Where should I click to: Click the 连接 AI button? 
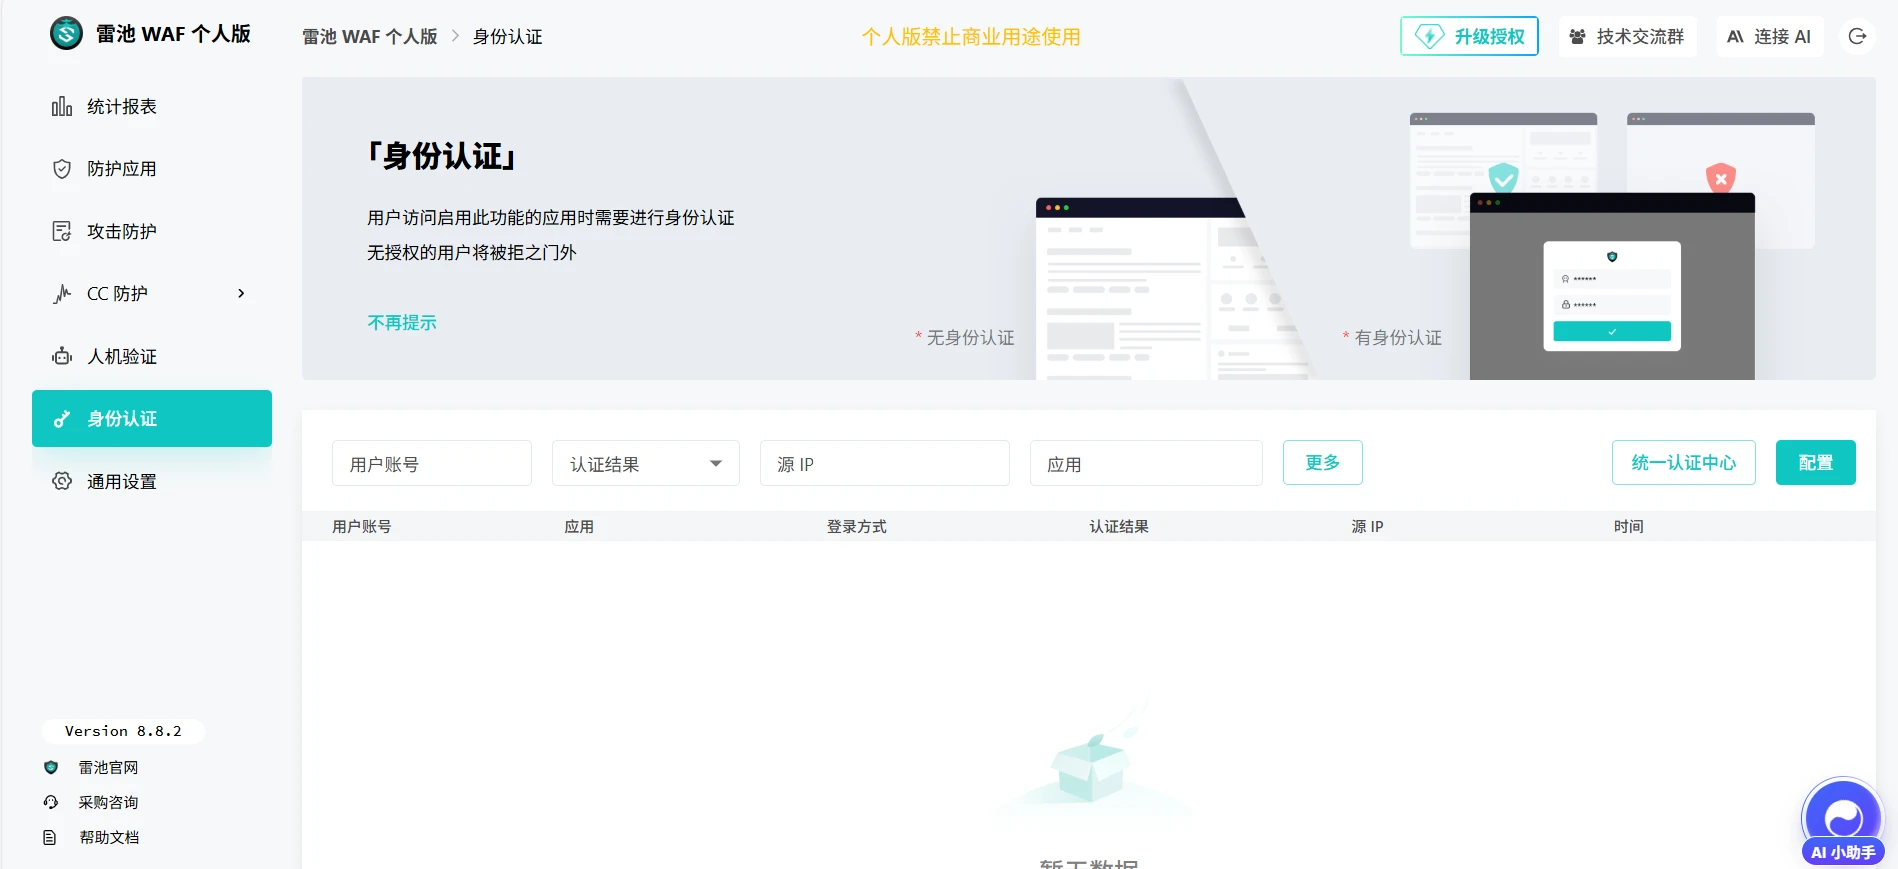1769,36
